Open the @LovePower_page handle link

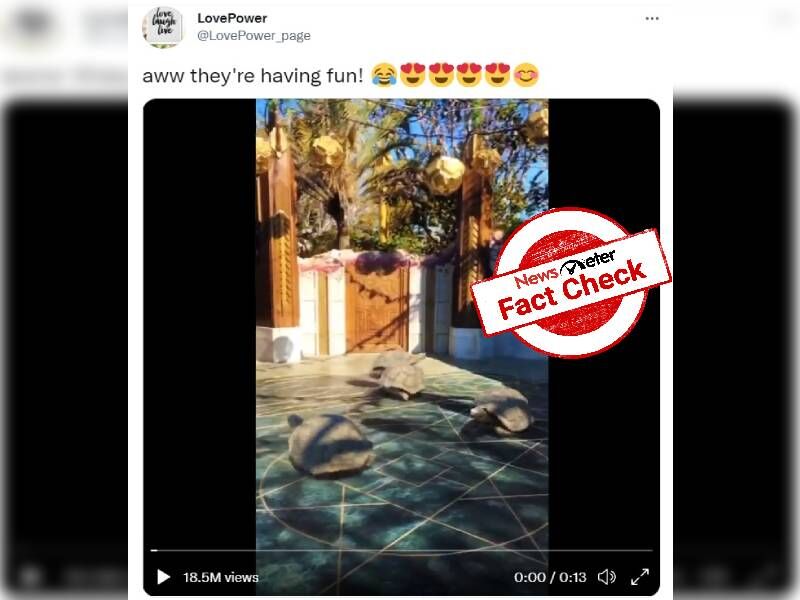[254, 36]
